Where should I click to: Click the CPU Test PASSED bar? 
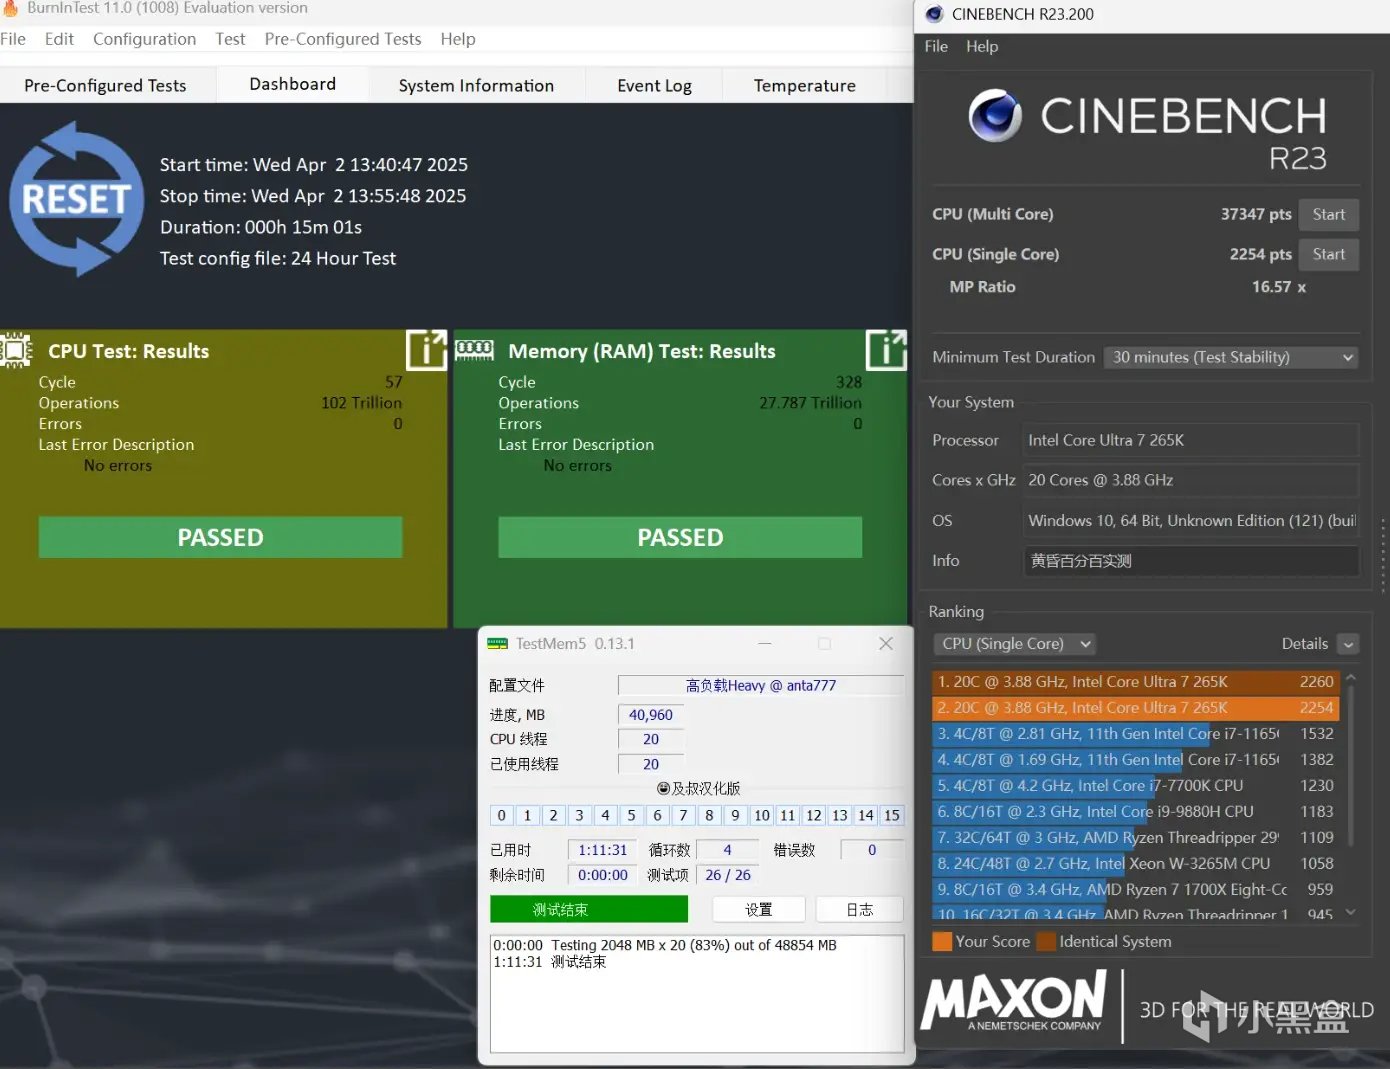point(221,537)
